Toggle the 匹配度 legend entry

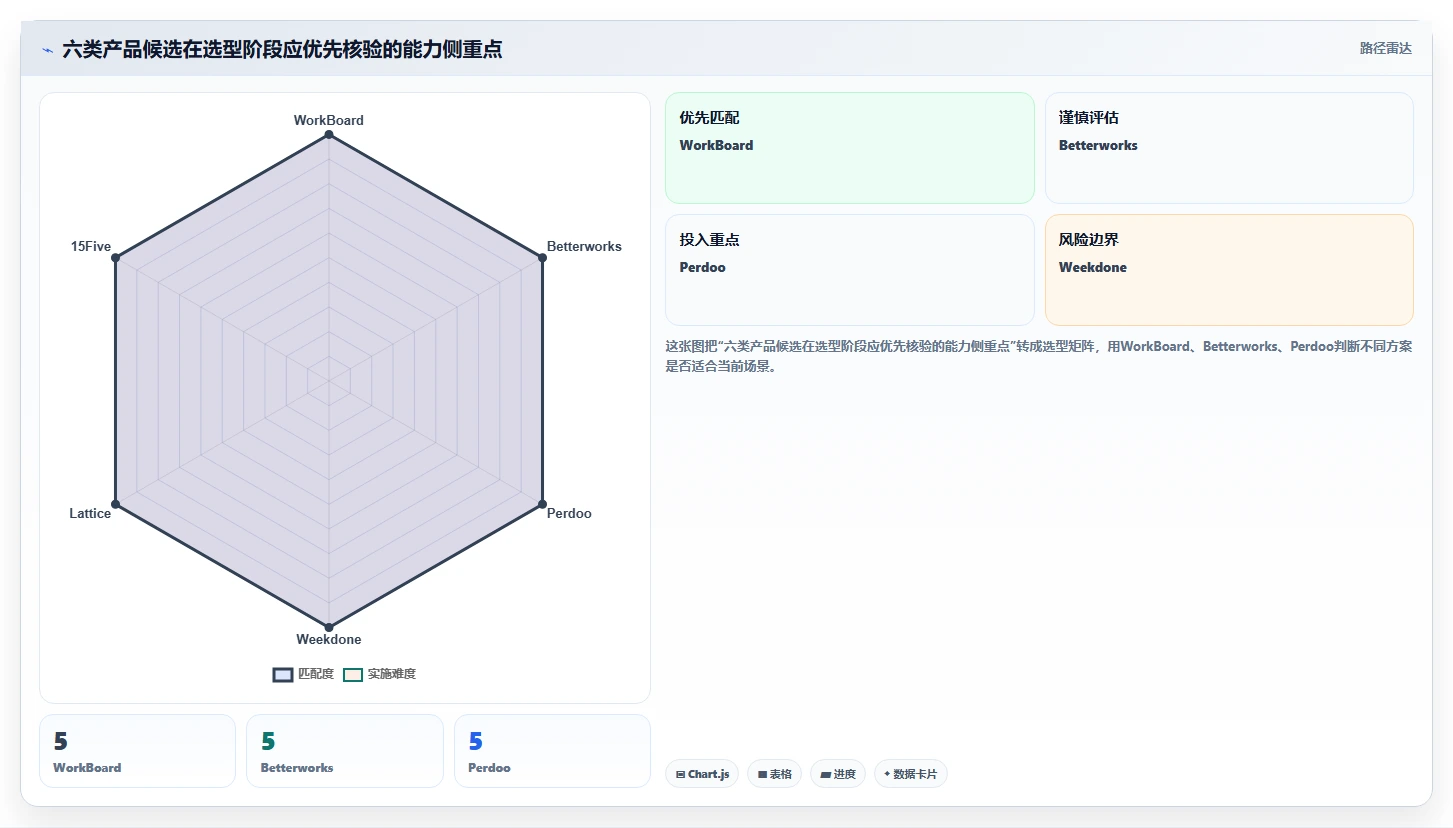(x=303, y=674)
